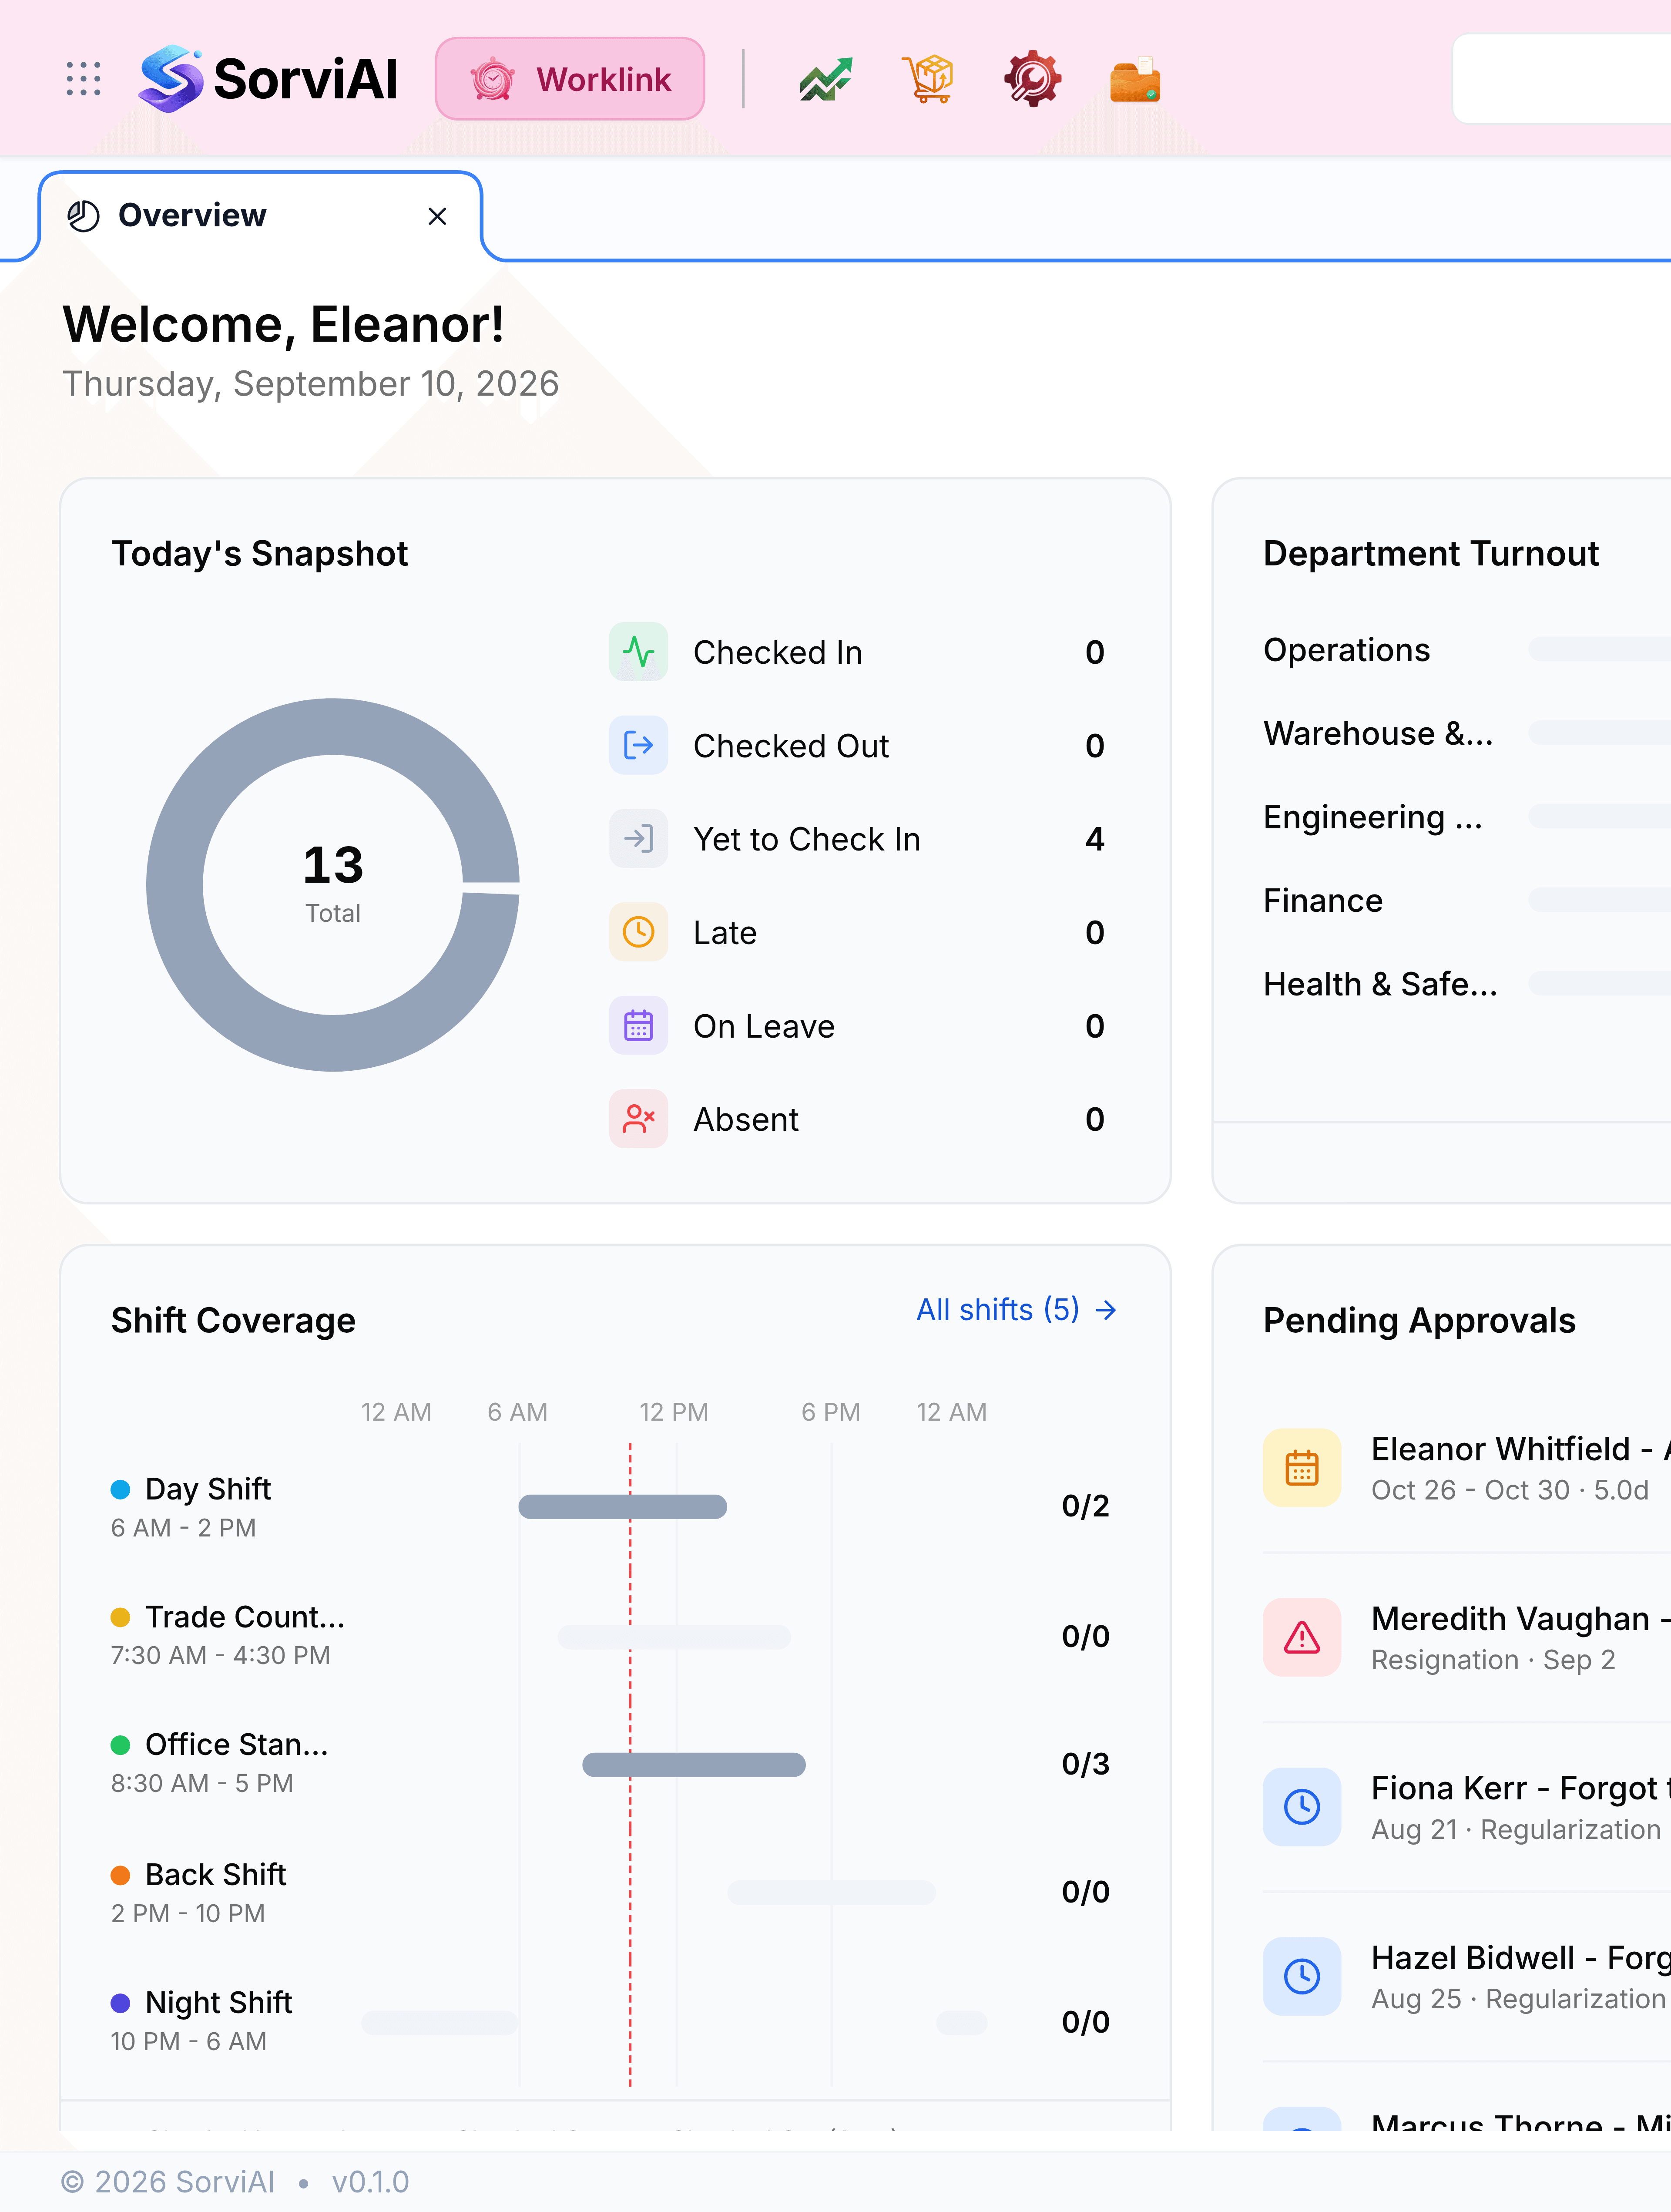Click Hazel Bidwell regularization clock icon
The width and height of the screenshot is (1671, 2212).
[x=1301, y=1976]
